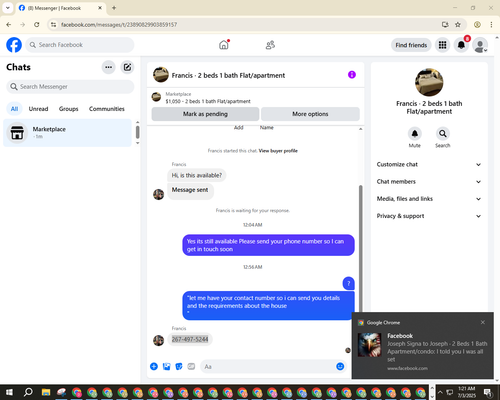
Task: Open Chrome profile icon in toolbar
Action: pos(477,24)
